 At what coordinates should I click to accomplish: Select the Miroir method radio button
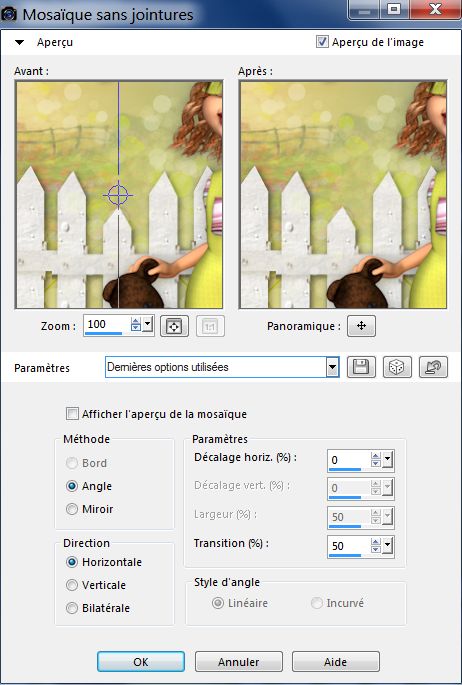[72, 509]
